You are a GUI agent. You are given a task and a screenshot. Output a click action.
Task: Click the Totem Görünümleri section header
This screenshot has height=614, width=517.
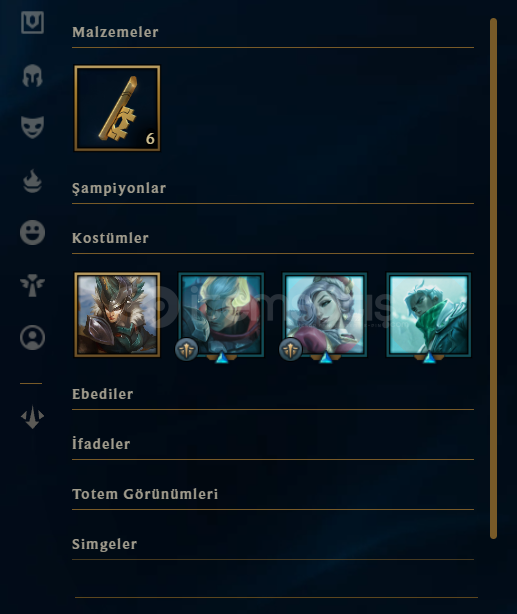pyautogui.click(x=145, y=494)
